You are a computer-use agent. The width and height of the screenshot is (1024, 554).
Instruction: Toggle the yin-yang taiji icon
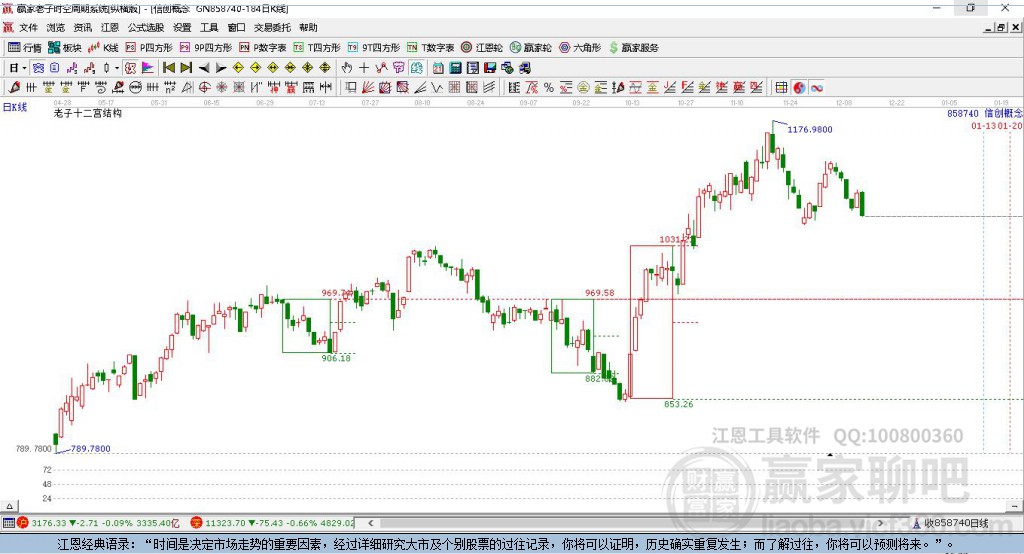[799, 88]
